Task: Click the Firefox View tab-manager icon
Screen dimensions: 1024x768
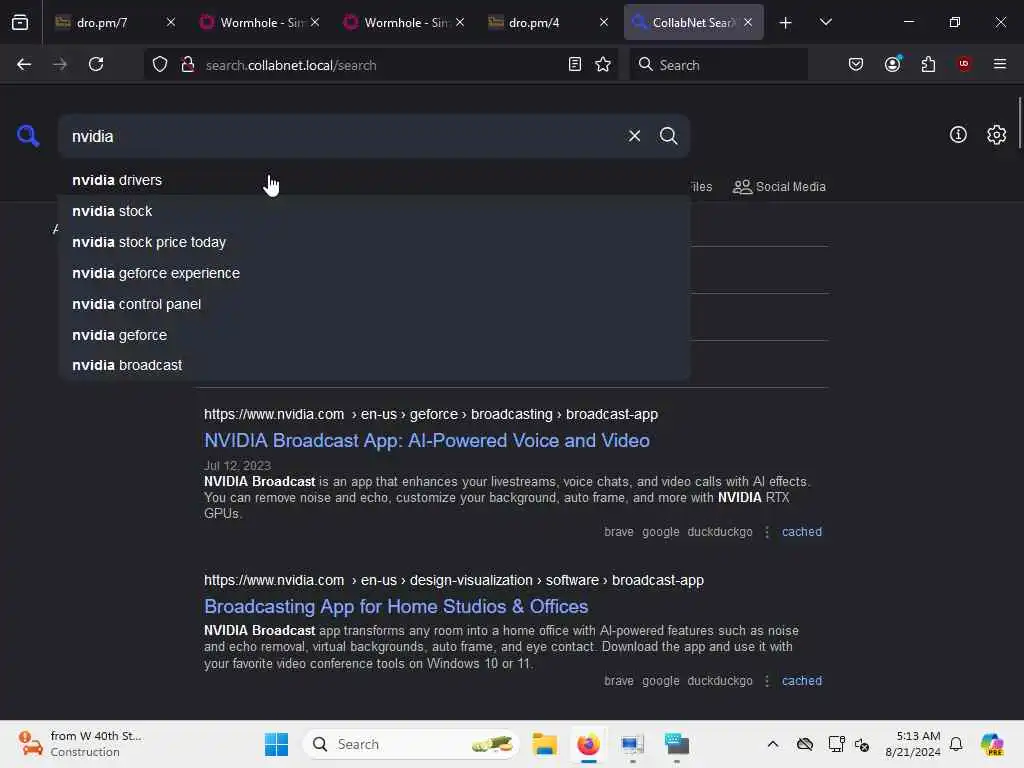Action: tap(20, 23)
